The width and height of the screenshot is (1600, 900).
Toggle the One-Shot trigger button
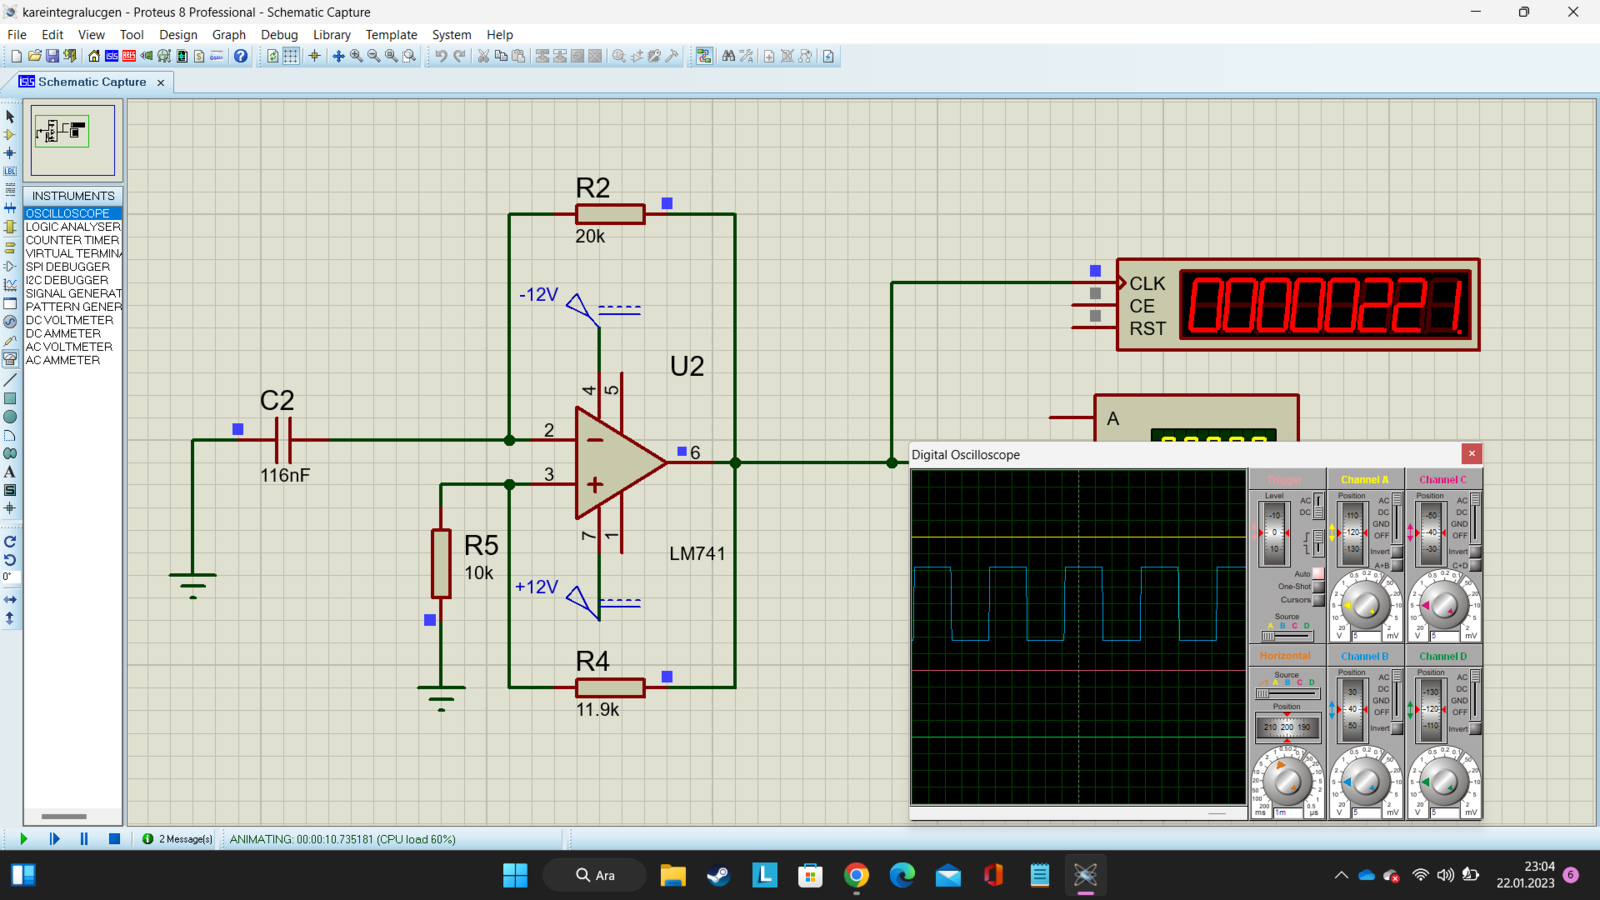tap(1319, 587)
